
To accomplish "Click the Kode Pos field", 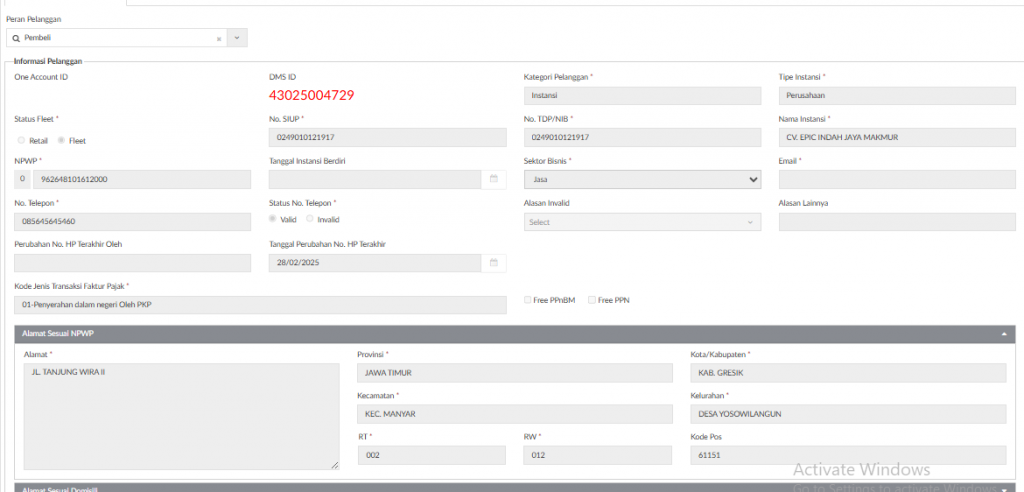I will [834, 455].
